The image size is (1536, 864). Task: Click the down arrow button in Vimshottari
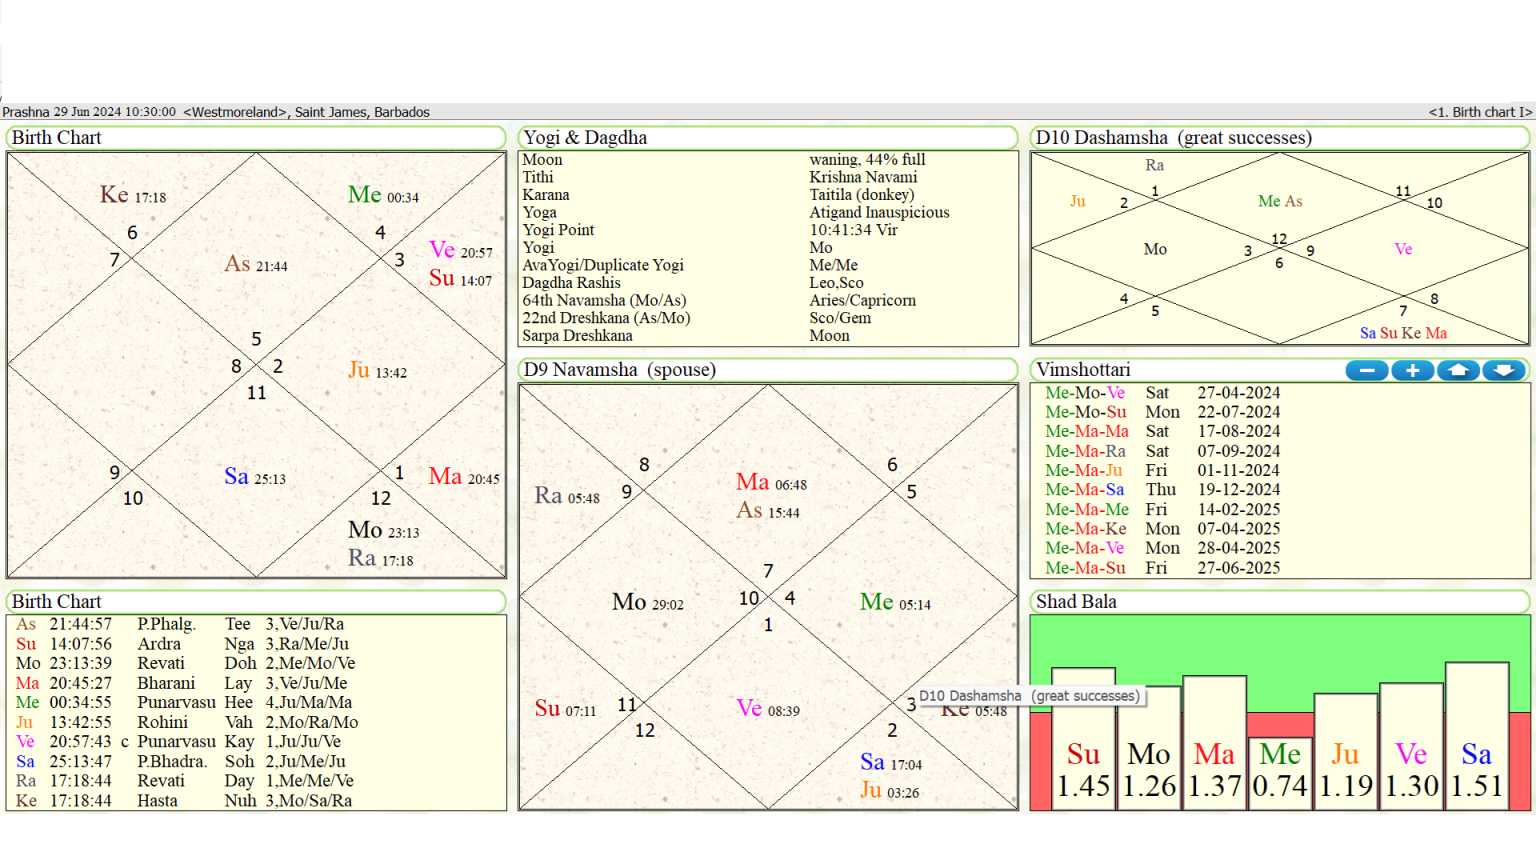pyautogui.click(x=1503, y=371)
